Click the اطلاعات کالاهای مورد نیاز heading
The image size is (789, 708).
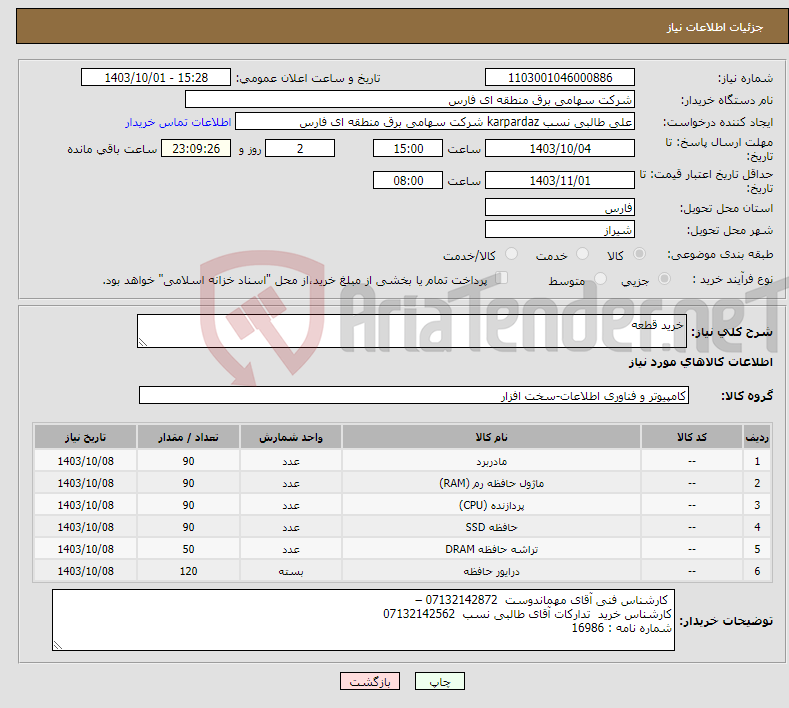[700, 362]
